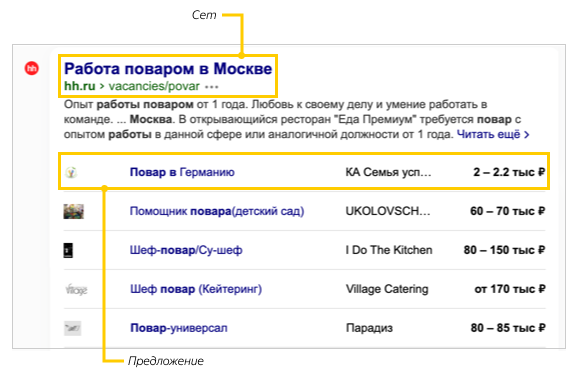Open the 'Повар-универсал' vacancy
The height and width of the screenshot is (379, 578).
click(179, 328)
